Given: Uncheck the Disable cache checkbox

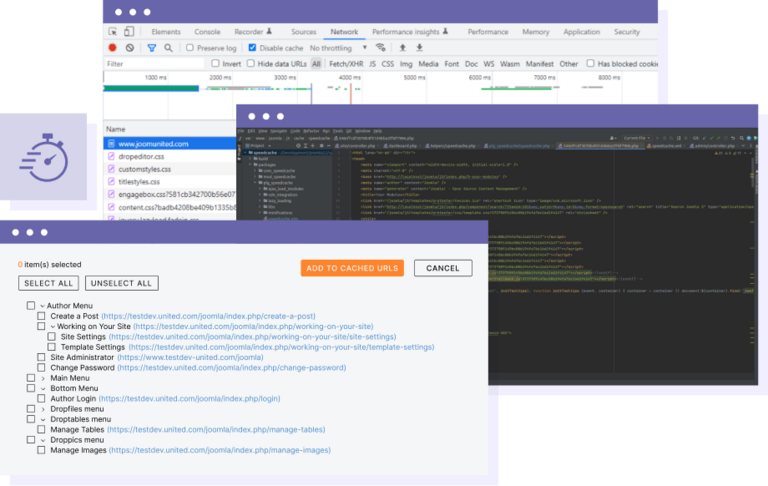Looking at the screenshot, I should click(x=252, y=48).
